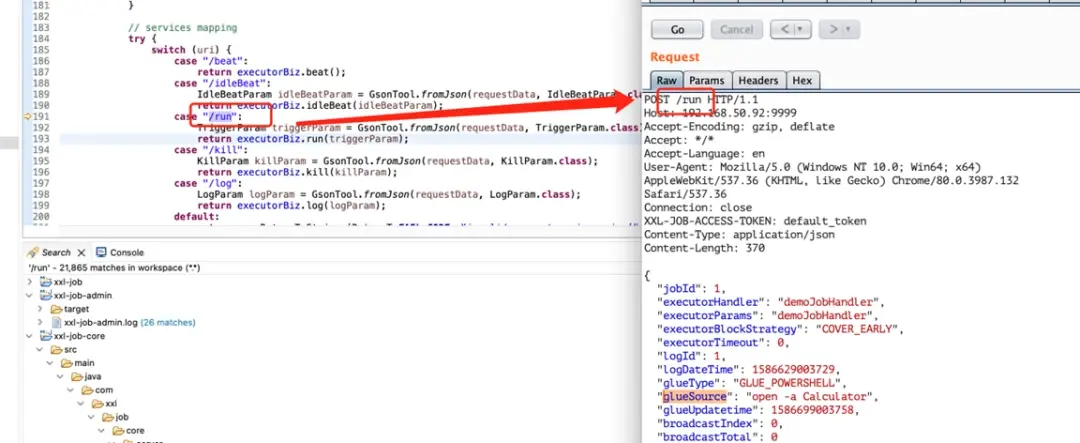
Task: Select the Console view tab
Action: click(120, 252)
